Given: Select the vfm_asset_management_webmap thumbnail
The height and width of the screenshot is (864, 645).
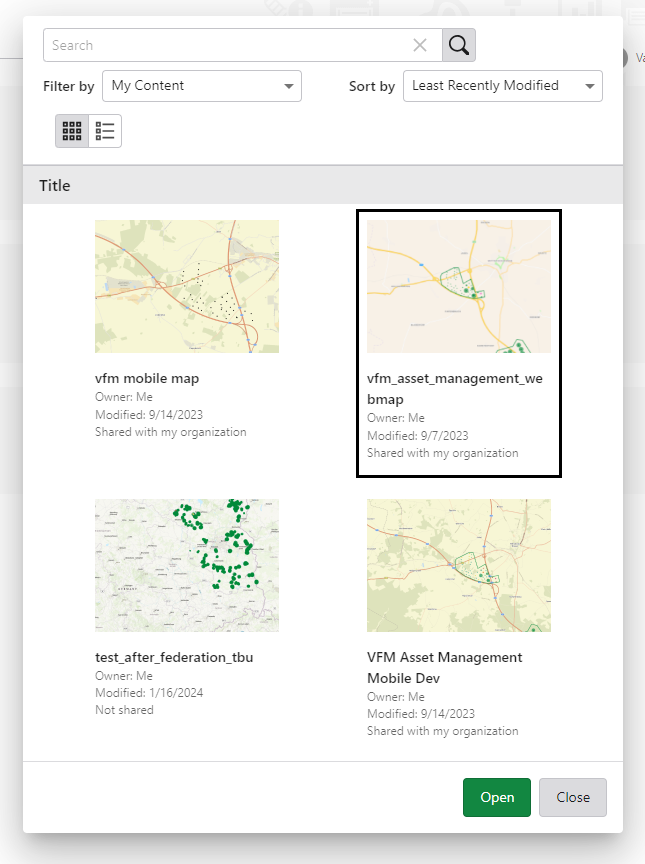Looking at the screenshot, I should (x=459, y=286).
